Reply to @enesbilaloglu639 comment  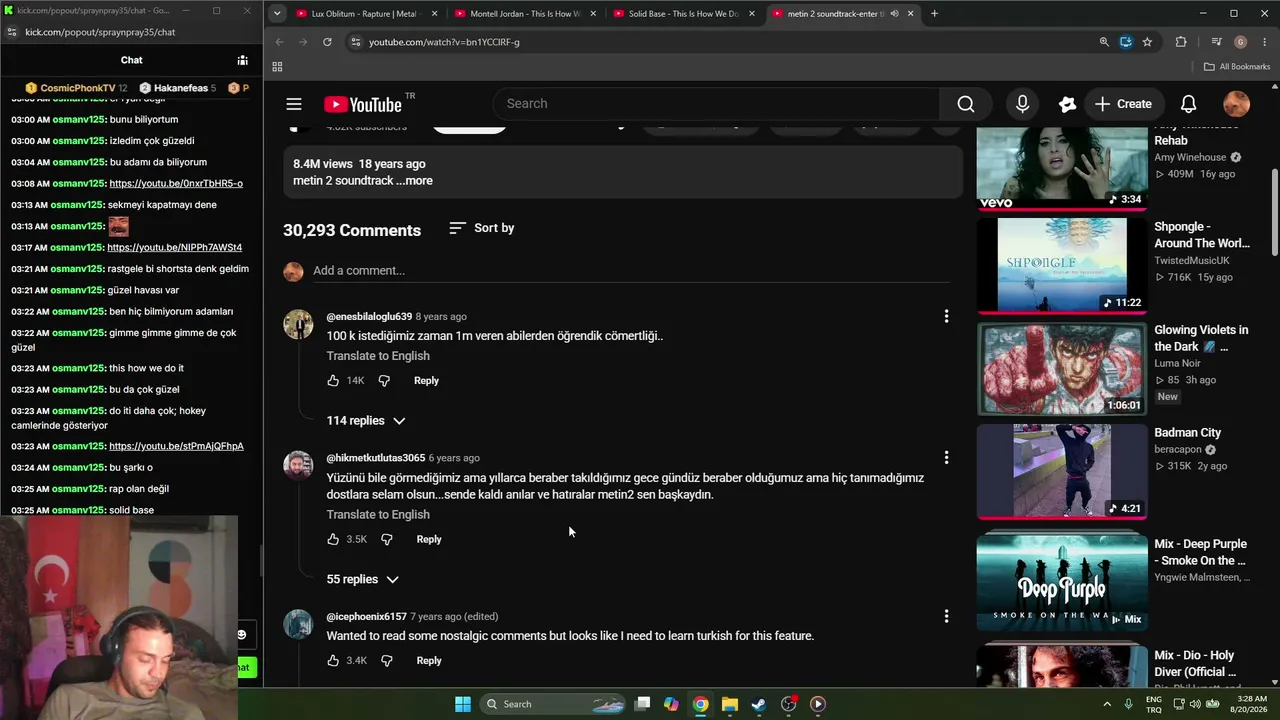(426, 381)
